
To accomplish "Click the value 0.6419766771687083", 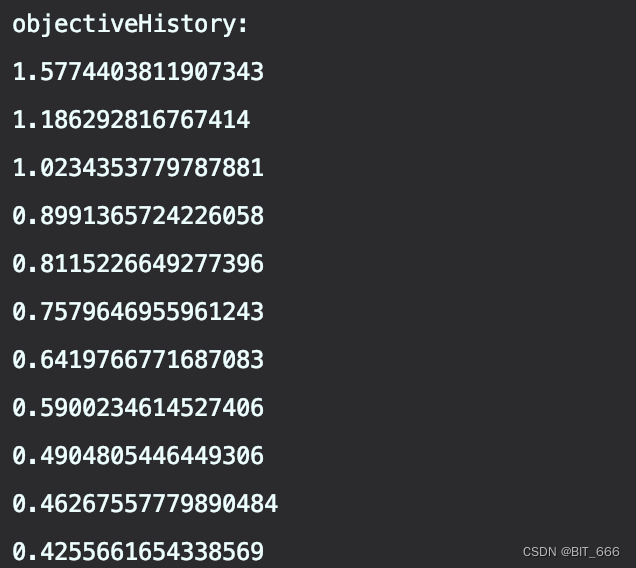I will [x=138, y=359].
